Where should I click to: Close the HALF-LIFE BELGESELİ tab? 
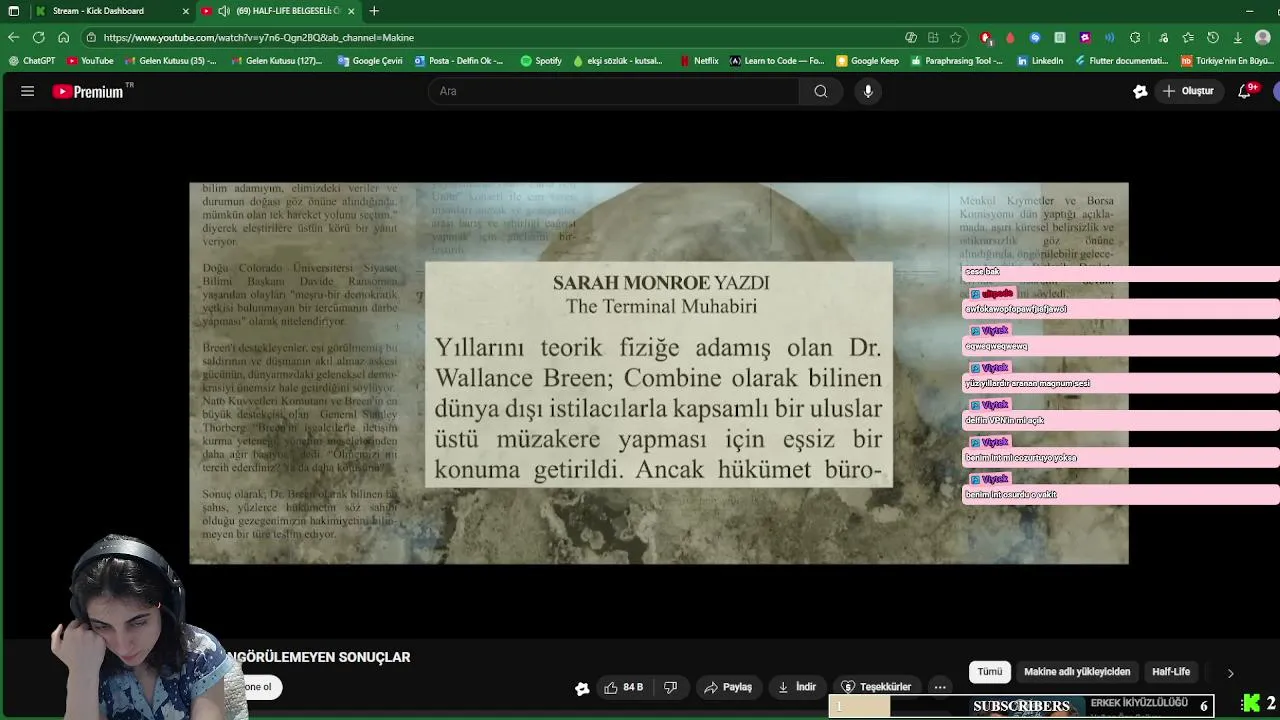(x=351, y=11)
